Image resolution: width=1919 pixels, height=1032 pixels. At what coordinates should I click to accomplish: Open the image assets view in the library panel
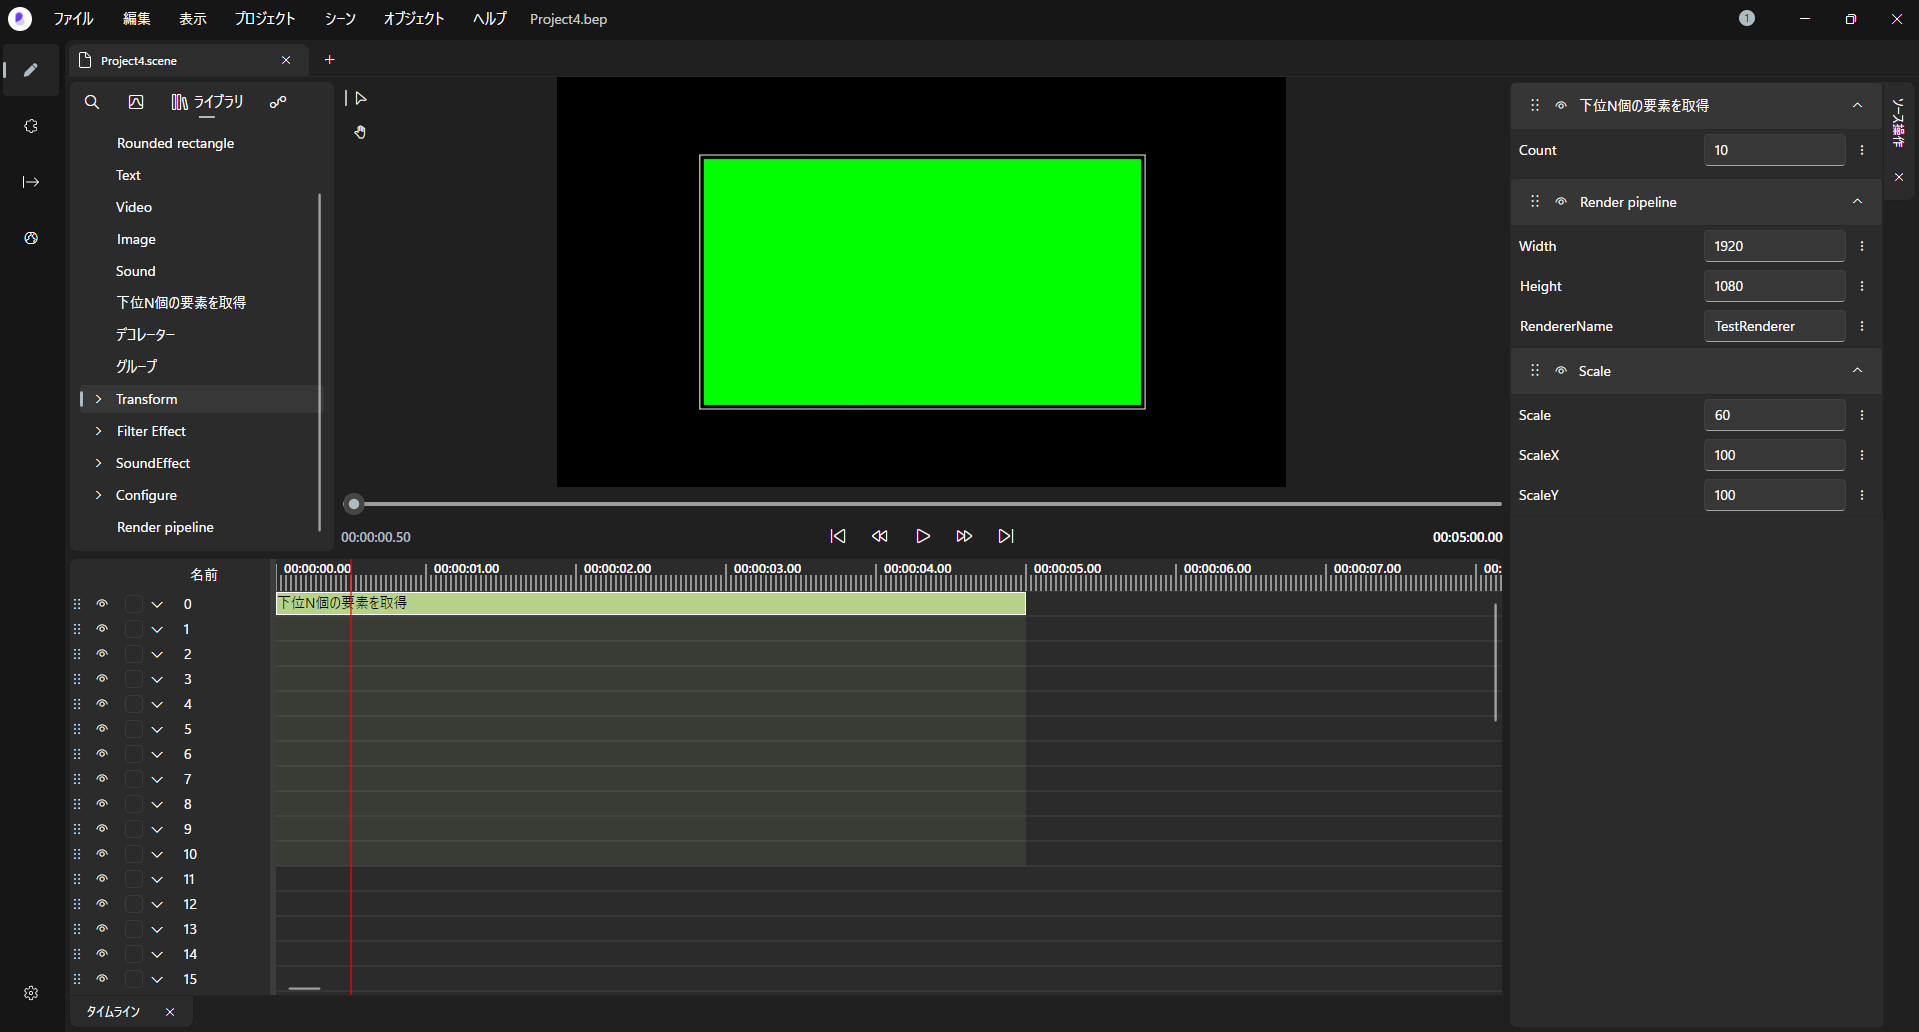(x=136, y=102)
